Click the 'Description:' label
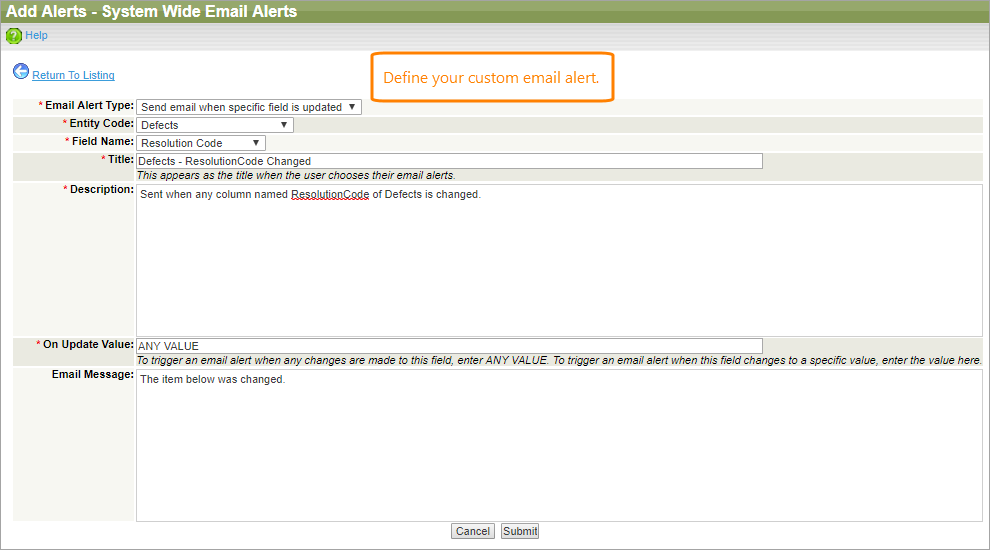Viewport: 990px width, 550px height. click(x=102, y=189)
